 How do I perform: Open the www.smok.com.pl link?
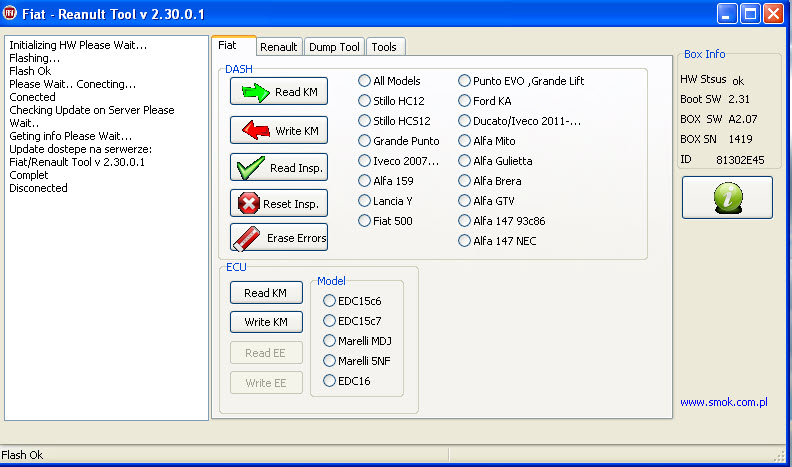(724, 402)
